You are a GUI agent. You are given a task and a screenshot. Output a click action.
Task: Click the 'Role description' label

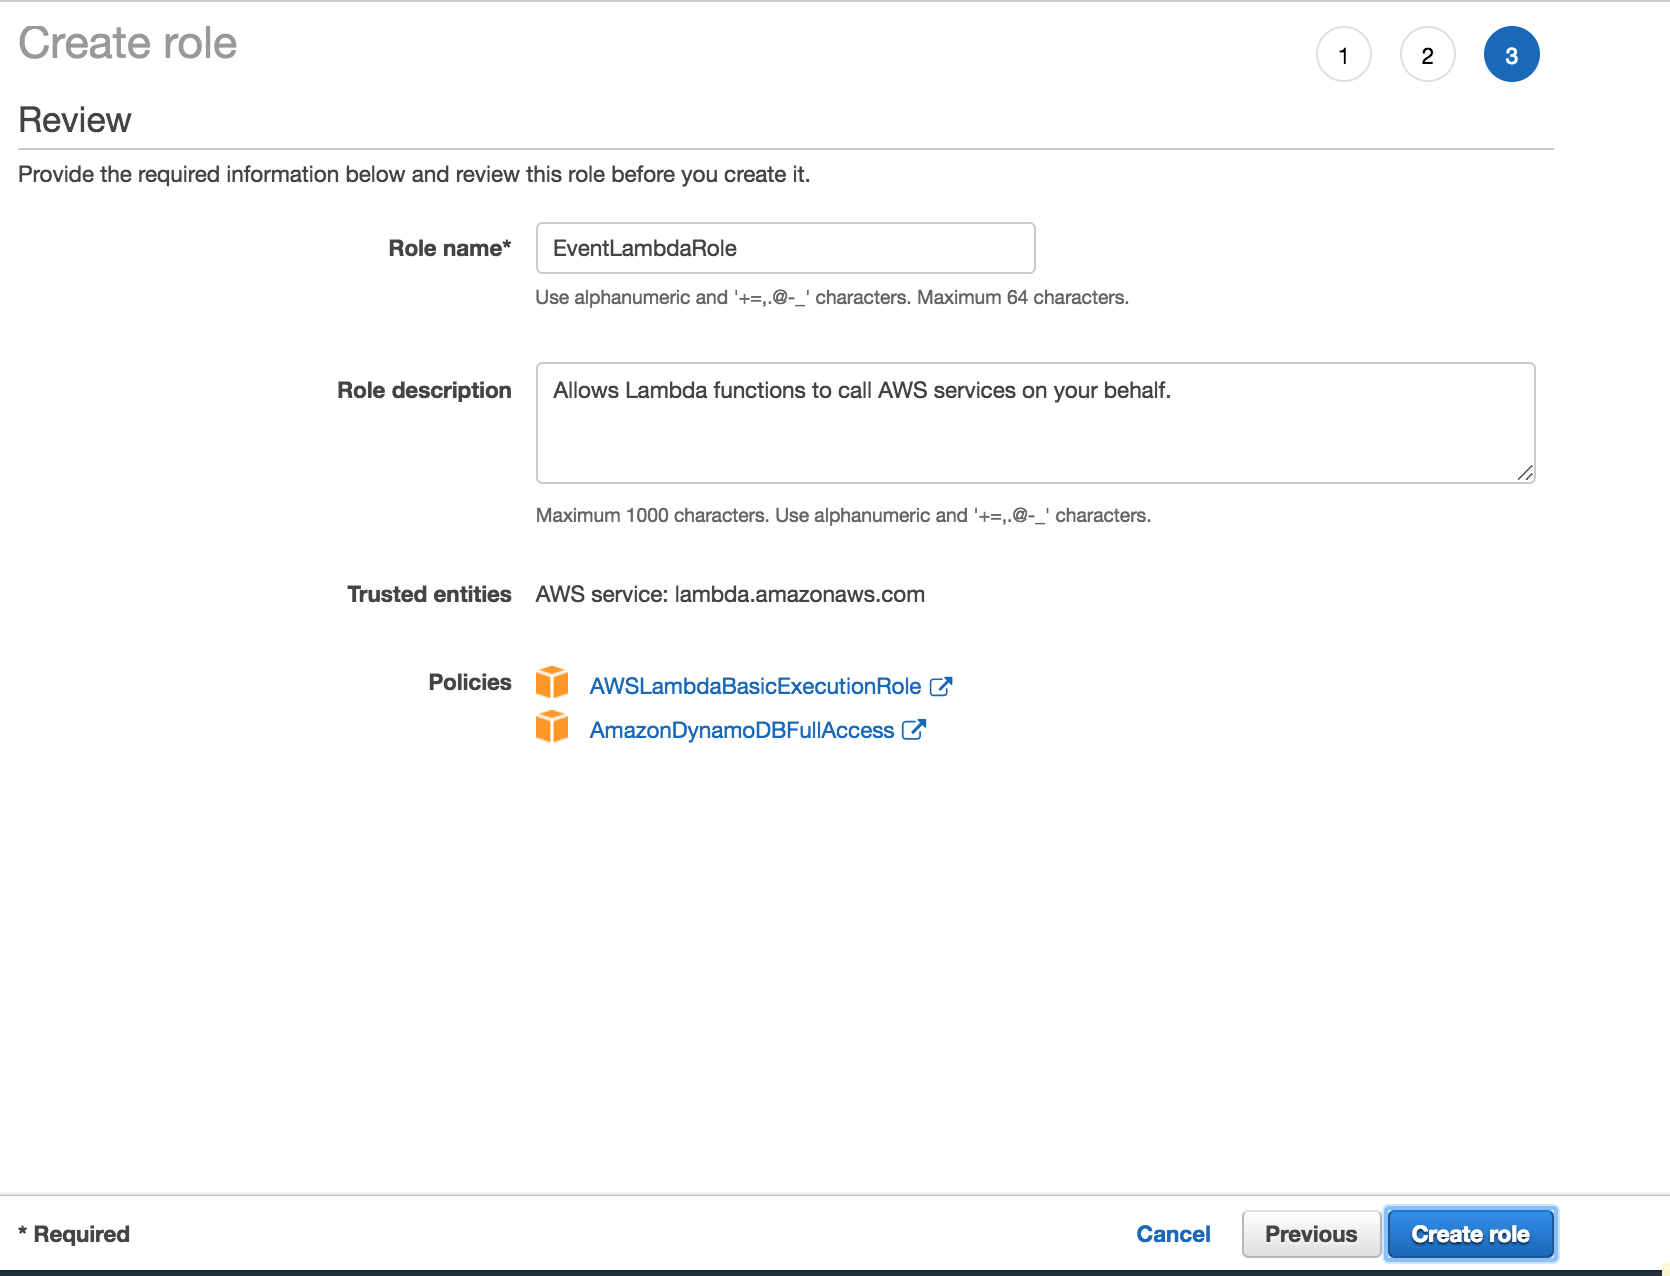point(424,390)
